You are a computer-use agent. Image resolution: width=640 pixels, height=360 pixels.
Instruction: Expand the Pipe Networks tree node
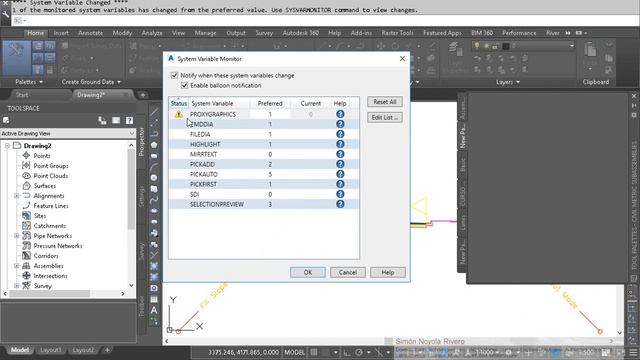[x=17, y=236]
